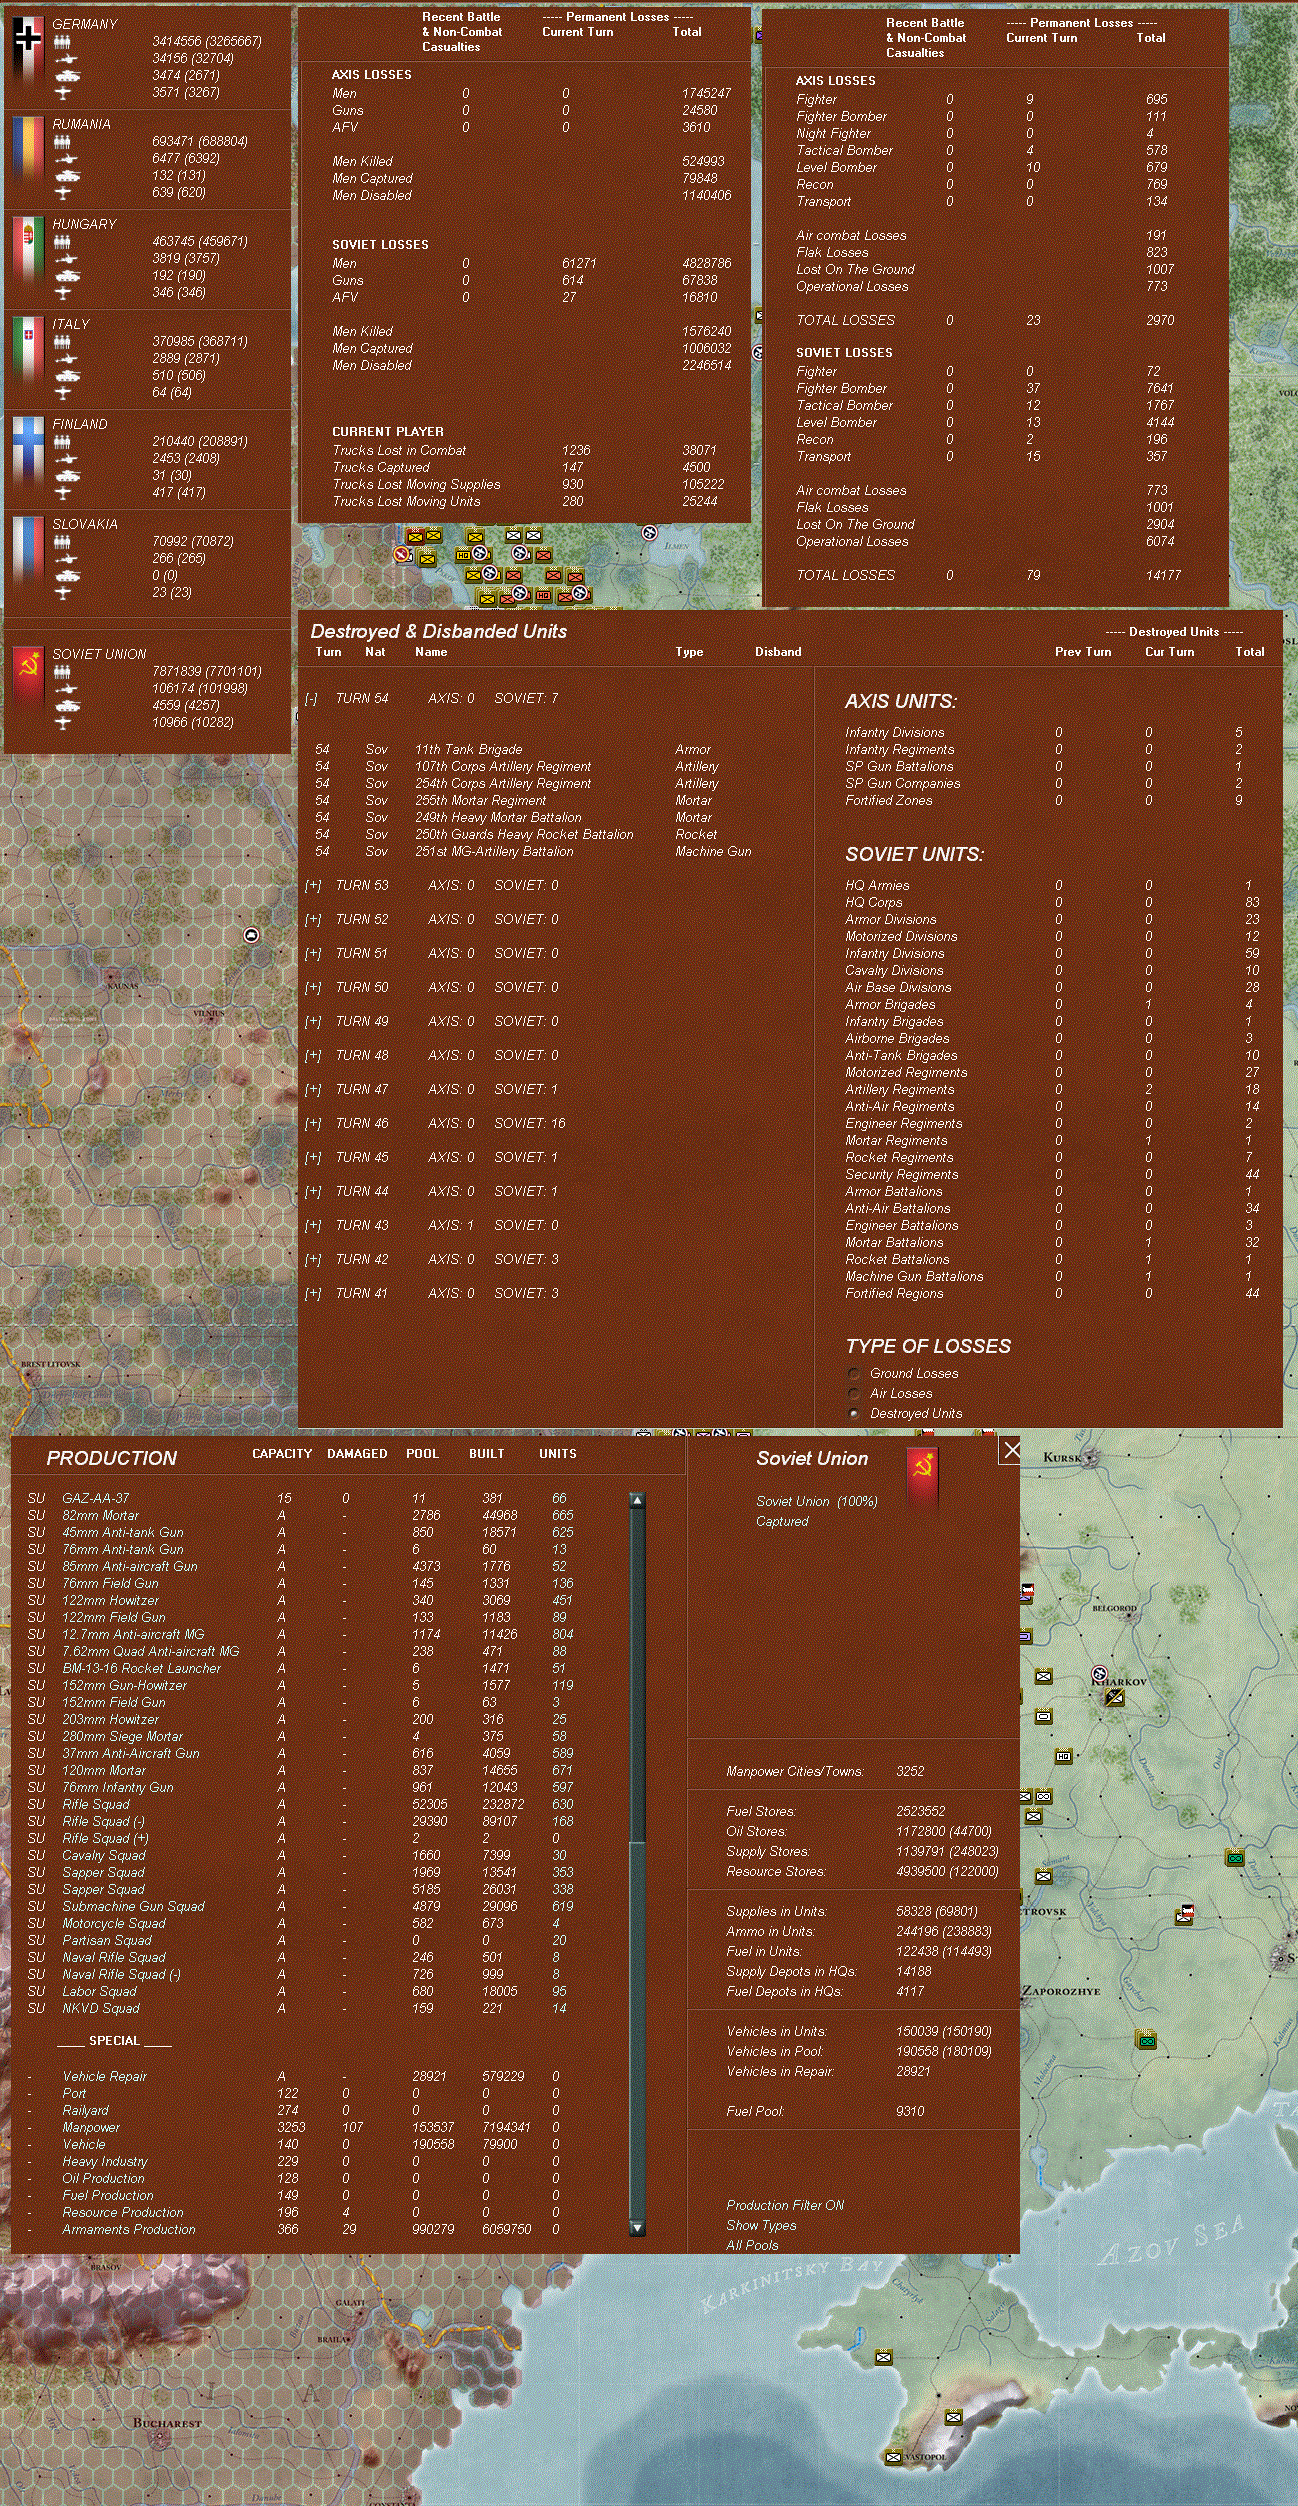The height and width of the screenshot is (2506, 1298).
Task: Click Germany's aircraft icon
Action: pyautogui.click(x=63, y=93)
